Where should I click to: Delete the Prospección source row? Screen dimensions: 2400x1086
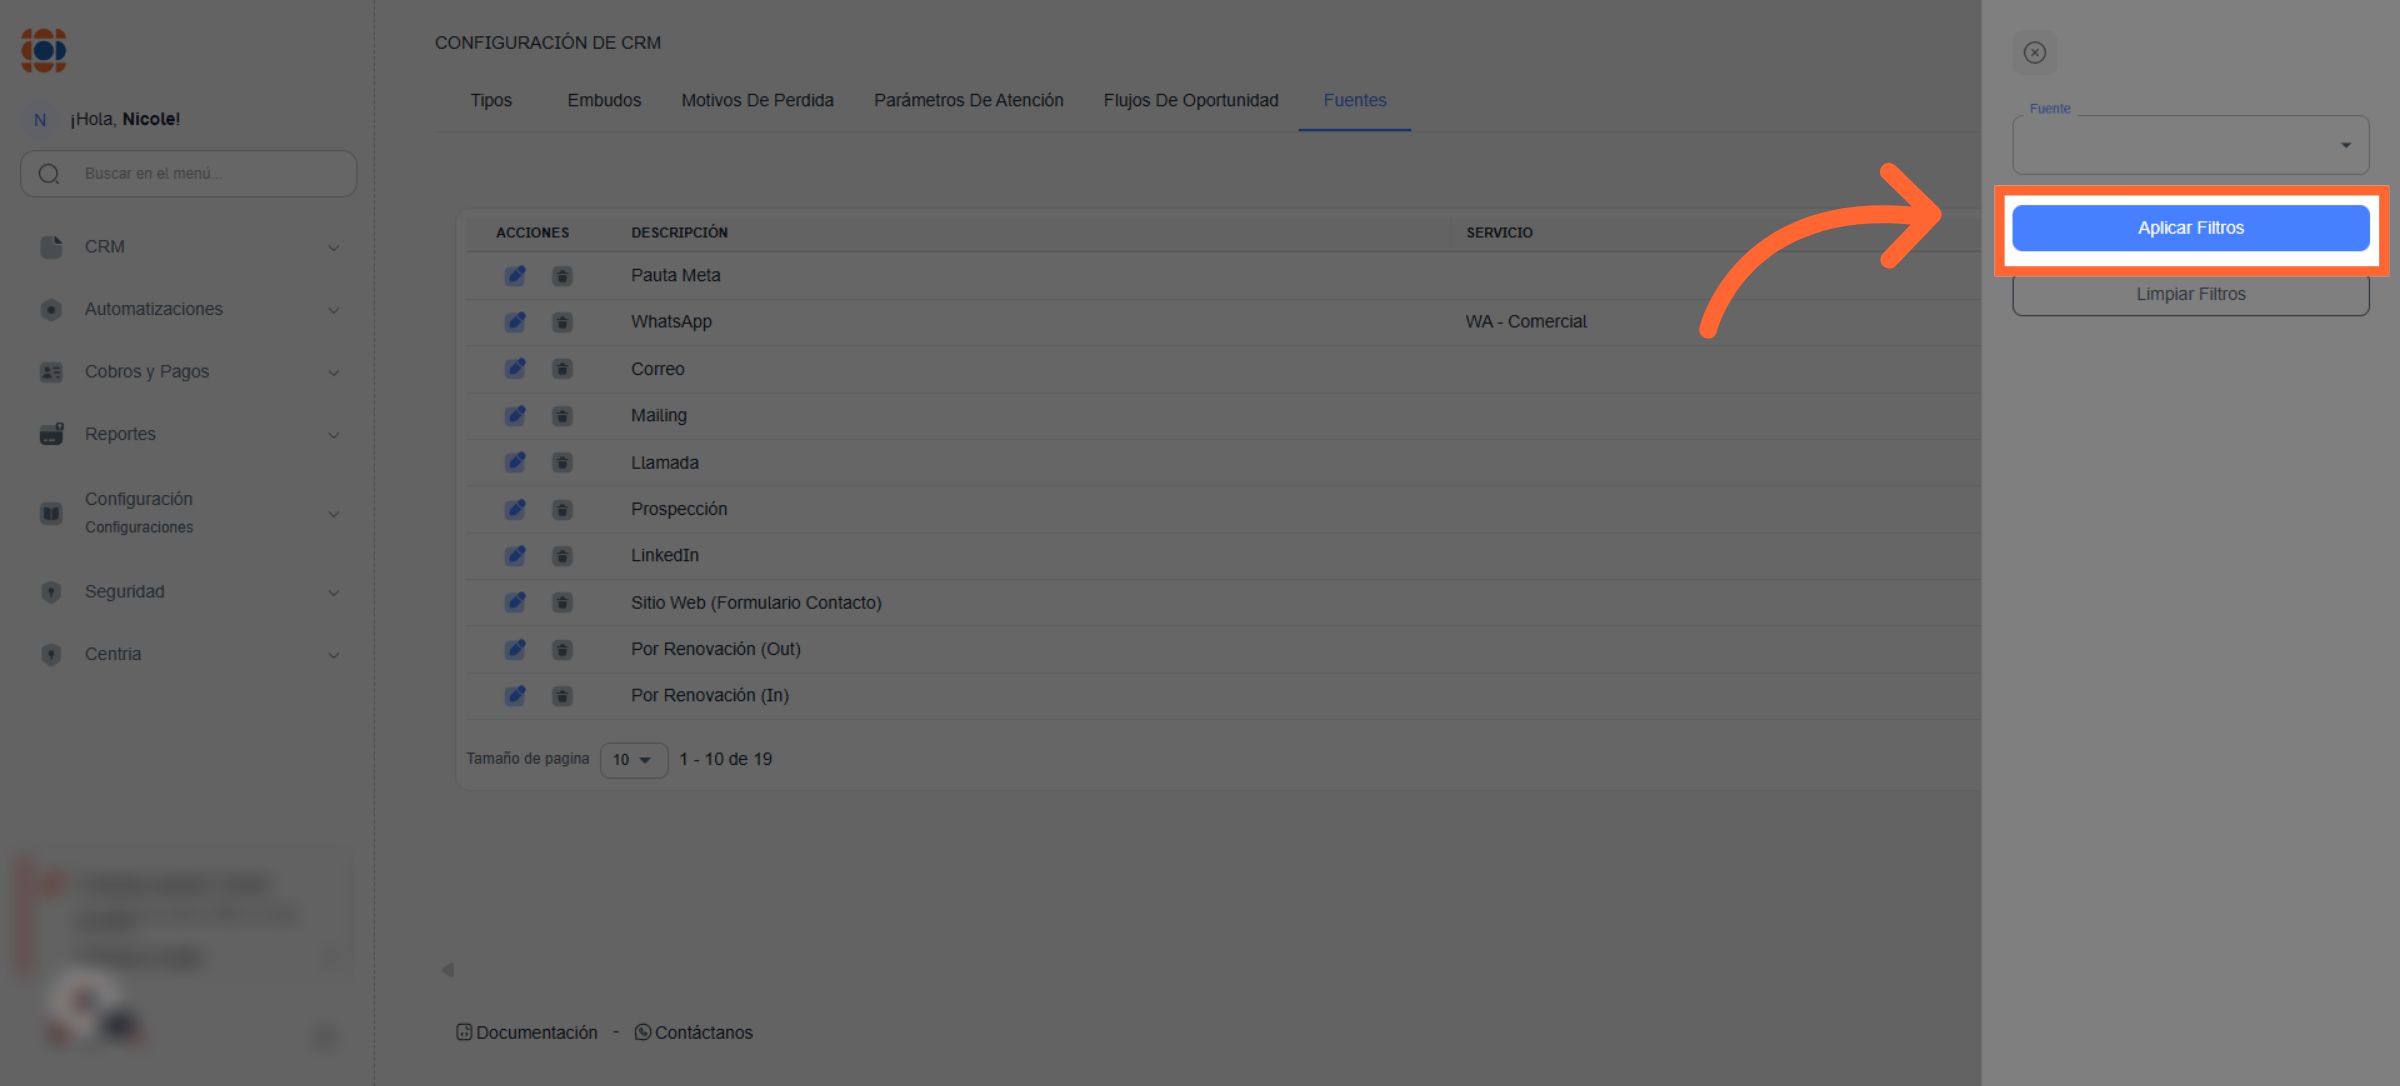[x=562, y=510]
